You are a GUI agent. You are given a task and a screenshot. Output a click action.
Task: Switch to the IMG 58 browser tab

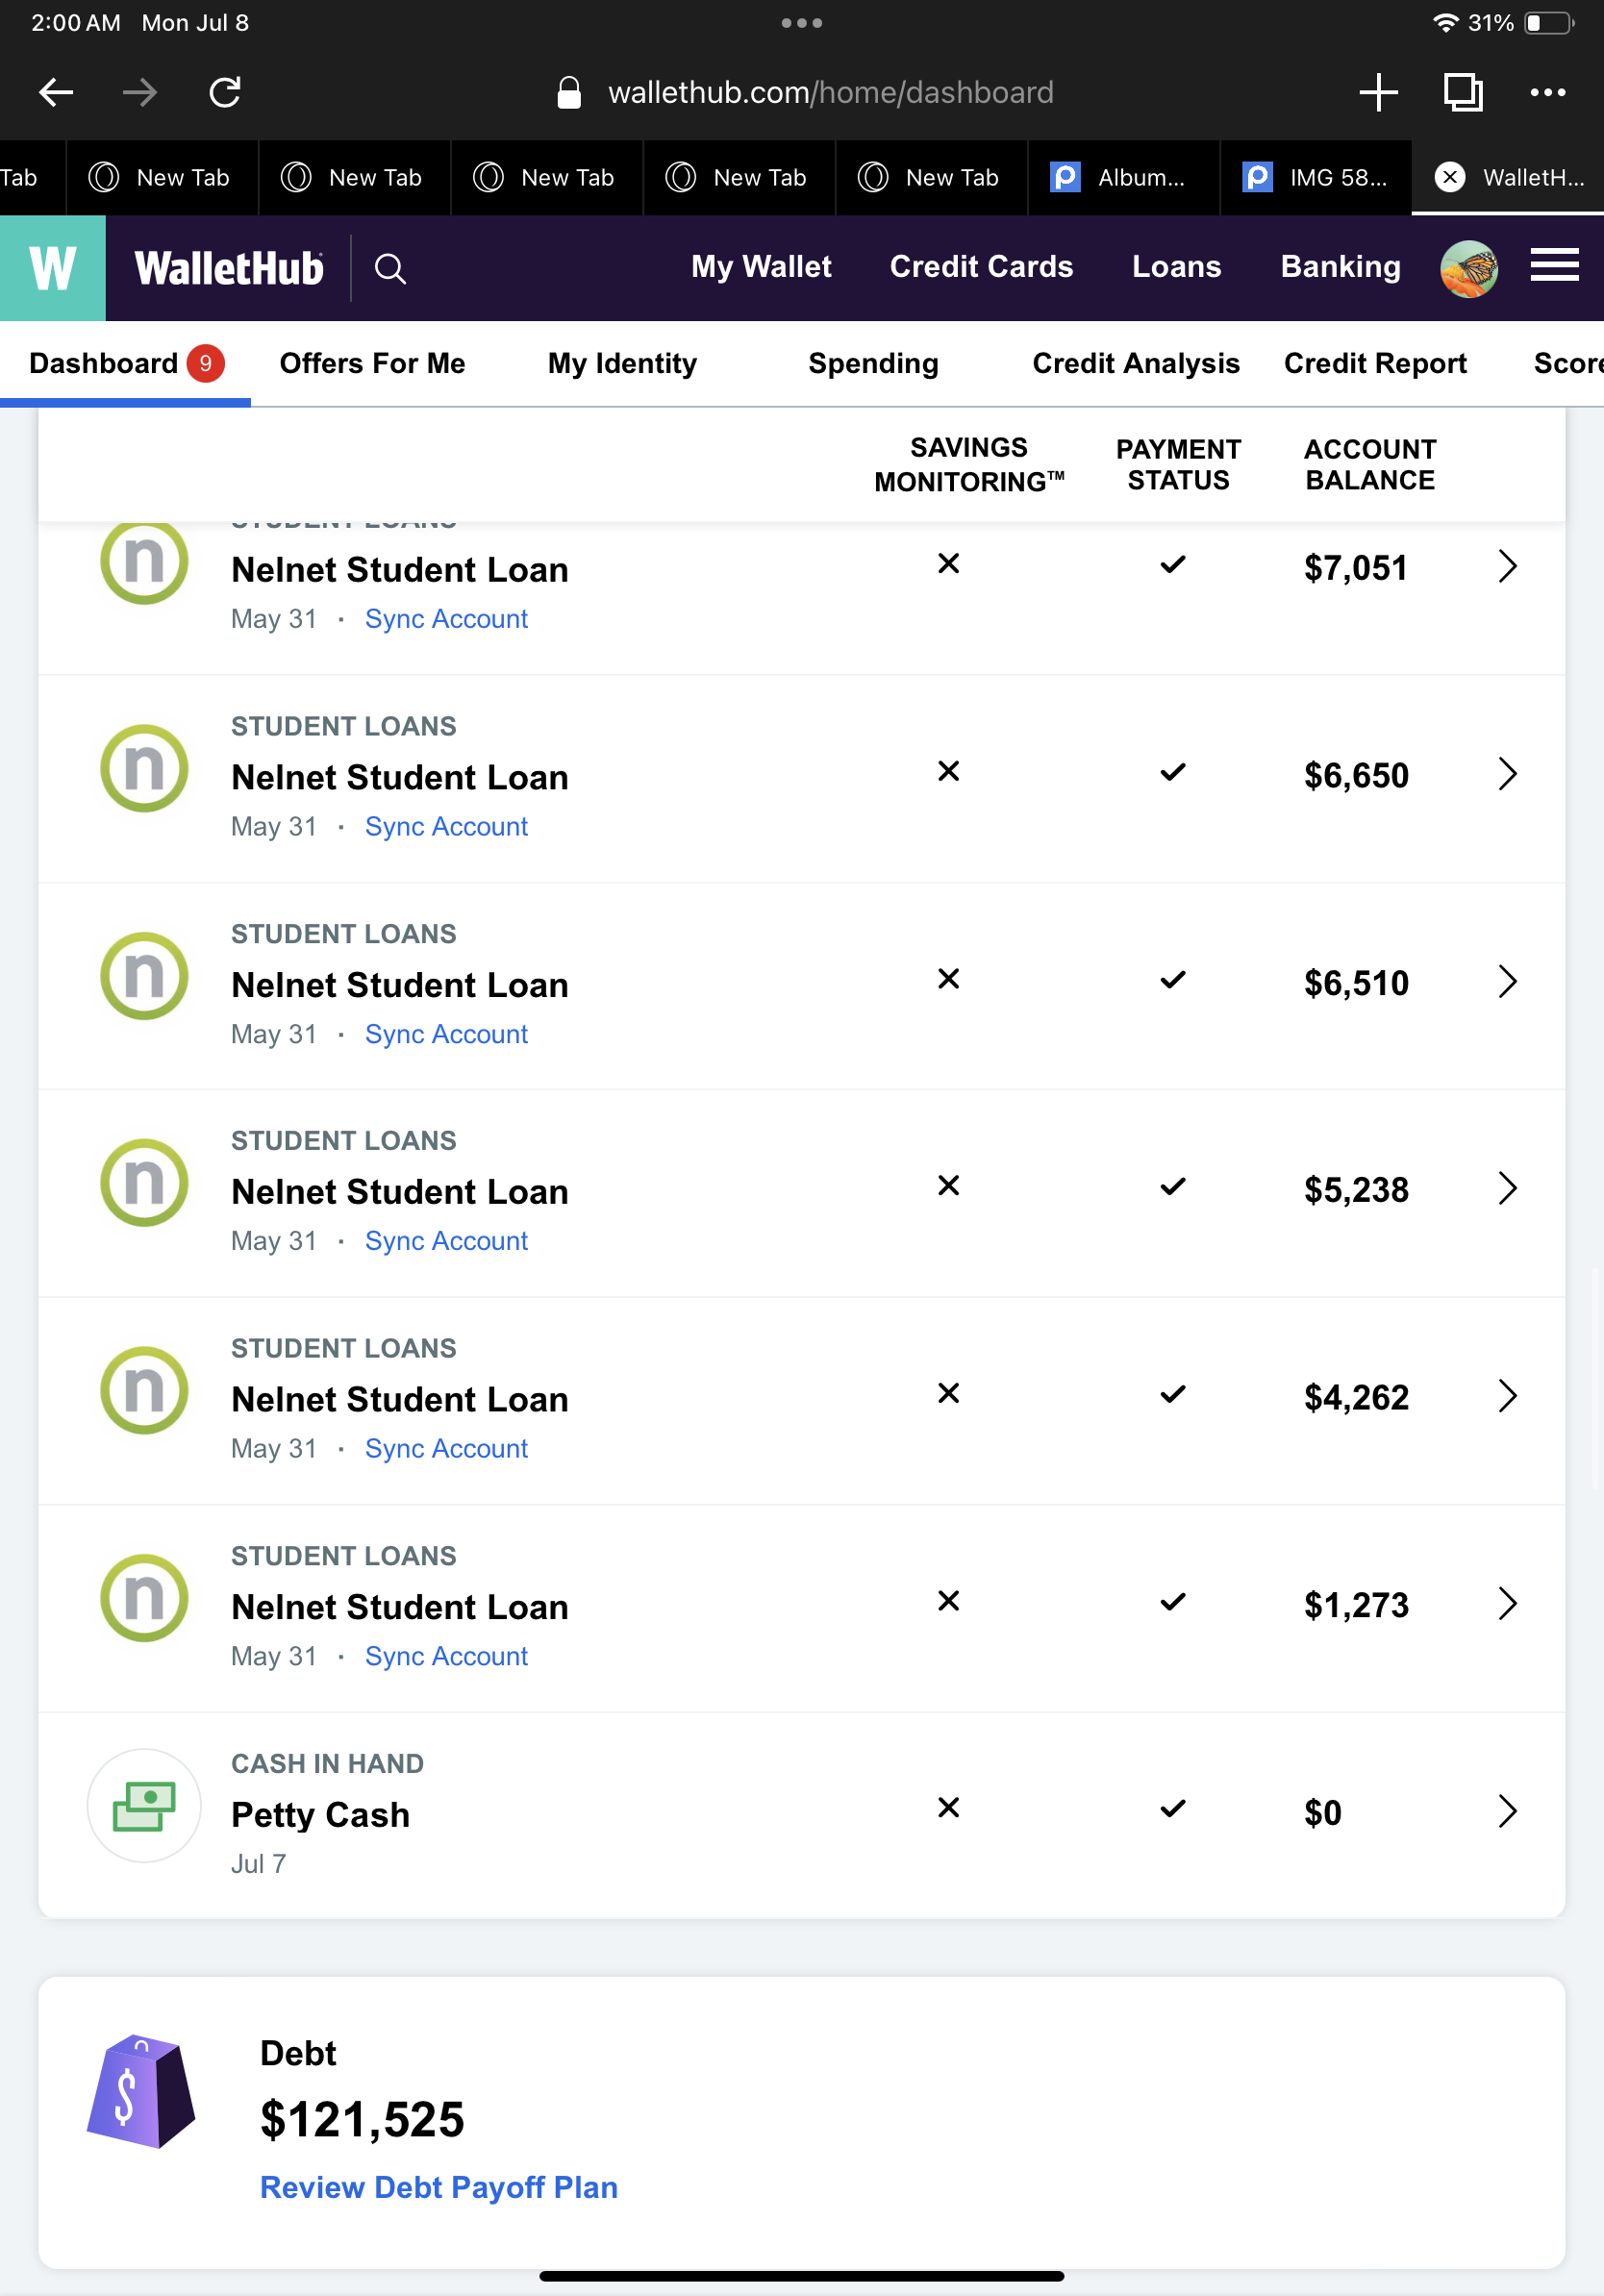[x=1315, y=177]
